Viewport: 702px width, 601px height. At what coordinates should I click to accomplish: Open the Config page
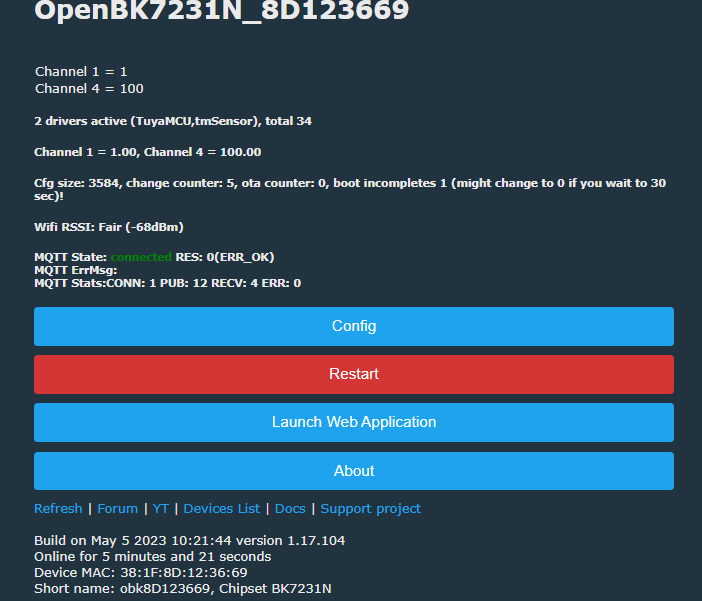tap(354, 326)
